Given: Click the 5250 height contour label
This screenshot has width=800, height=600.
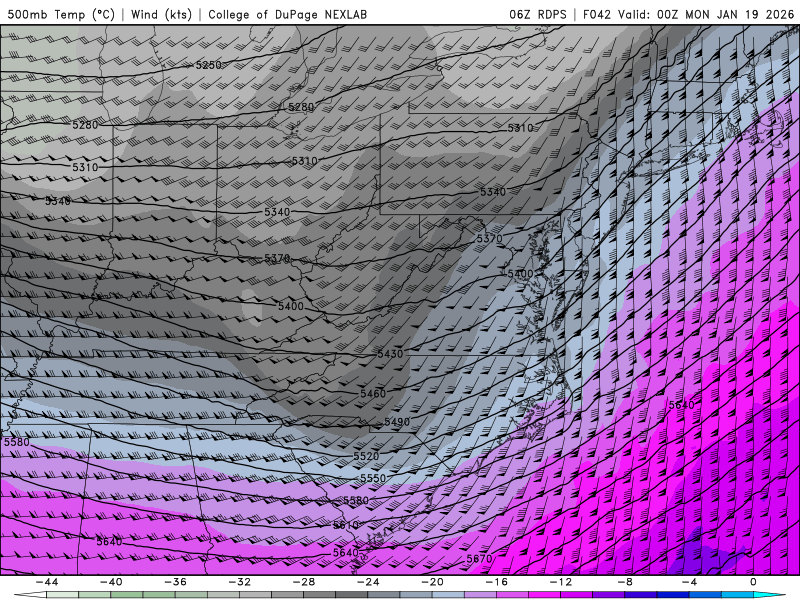Looking at the screenshot, I should (209, 65).
